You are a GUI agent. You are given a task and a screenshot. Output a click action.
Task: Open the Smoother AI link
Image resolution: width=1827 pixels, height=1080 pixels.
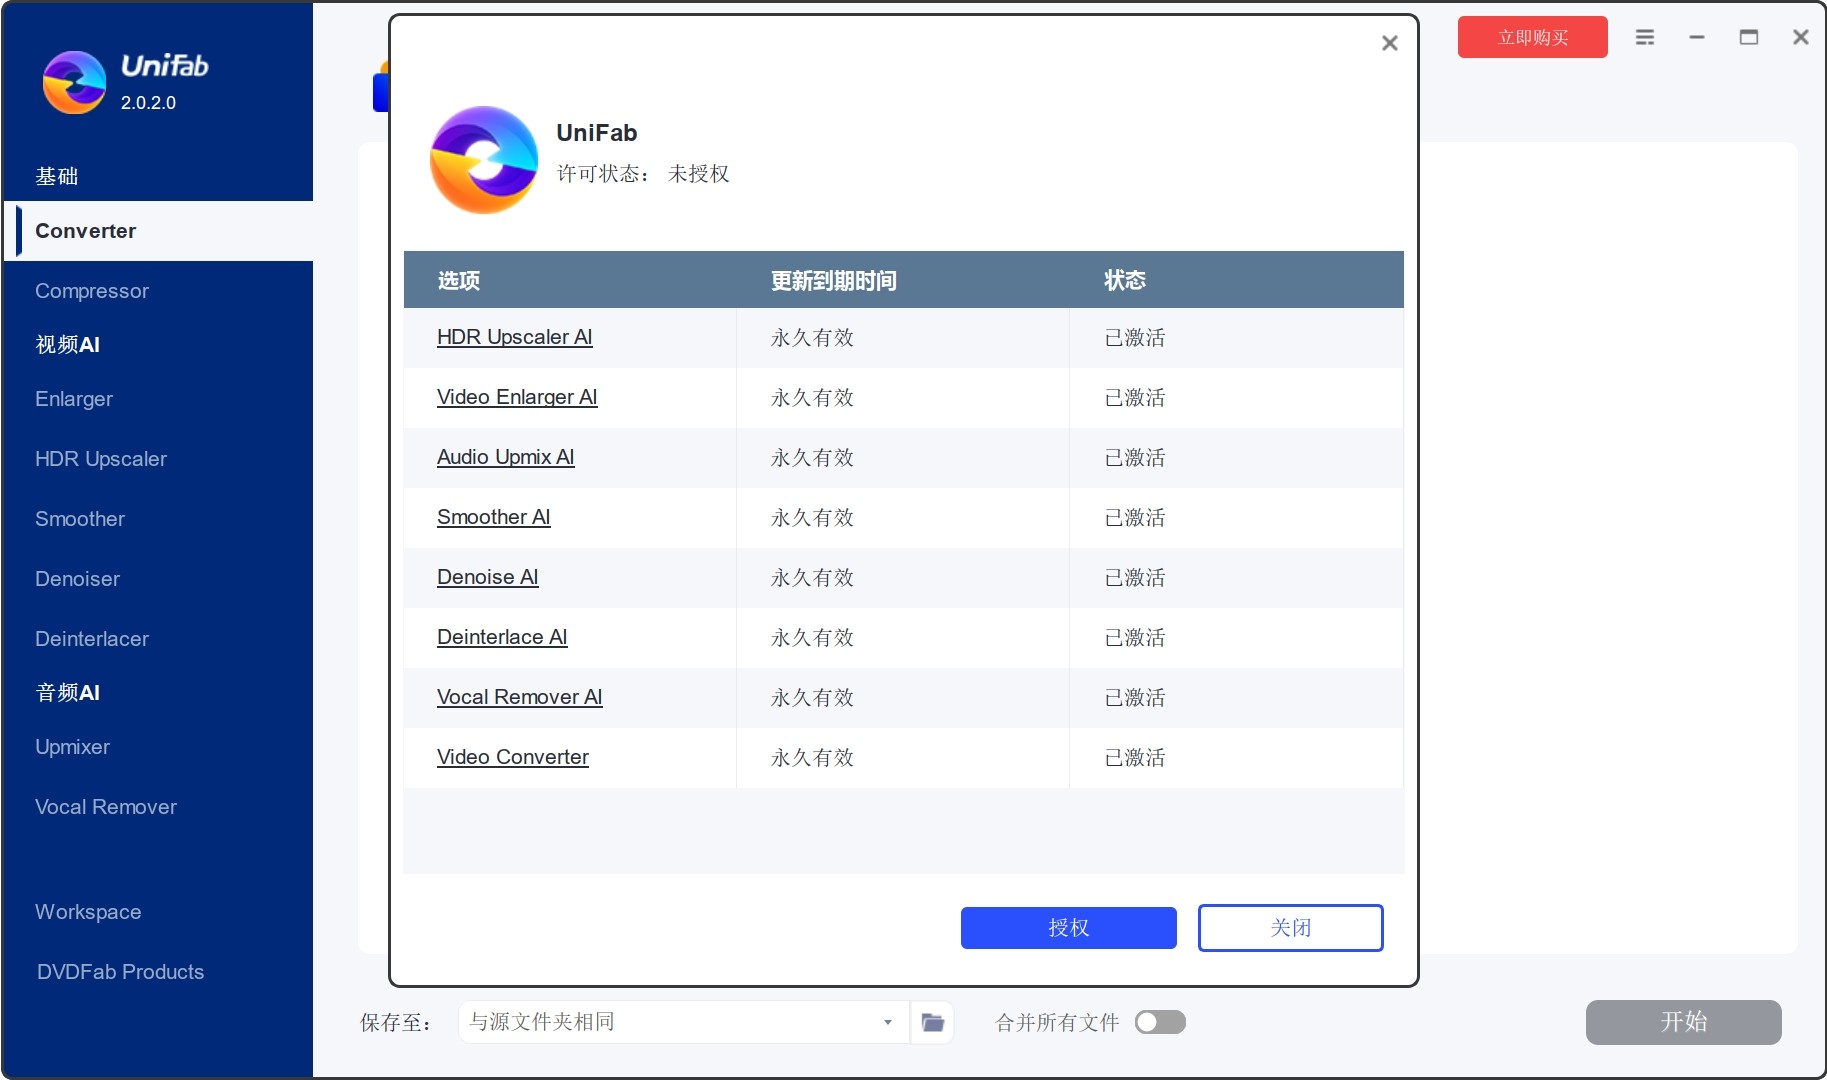tap(493, 517)
